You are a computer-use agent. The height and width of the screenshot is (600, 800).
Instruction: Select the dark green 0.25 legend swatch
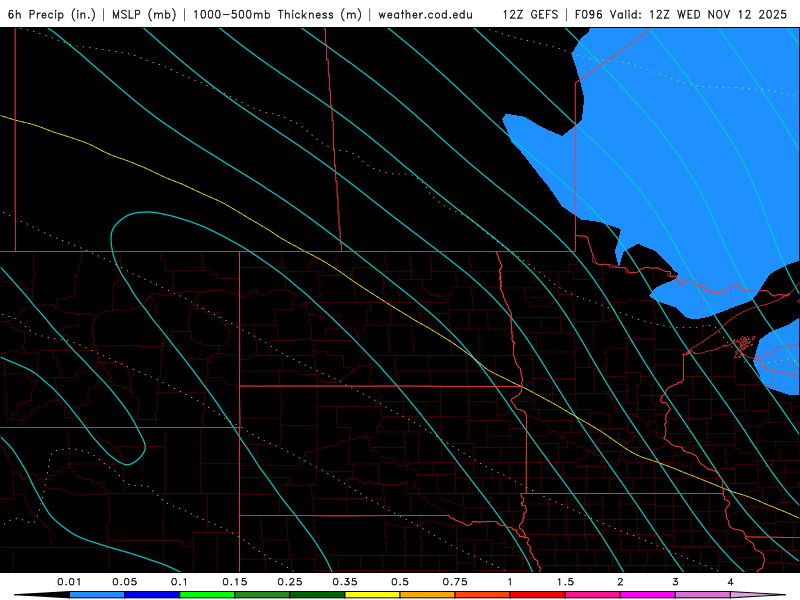[317, 595]
